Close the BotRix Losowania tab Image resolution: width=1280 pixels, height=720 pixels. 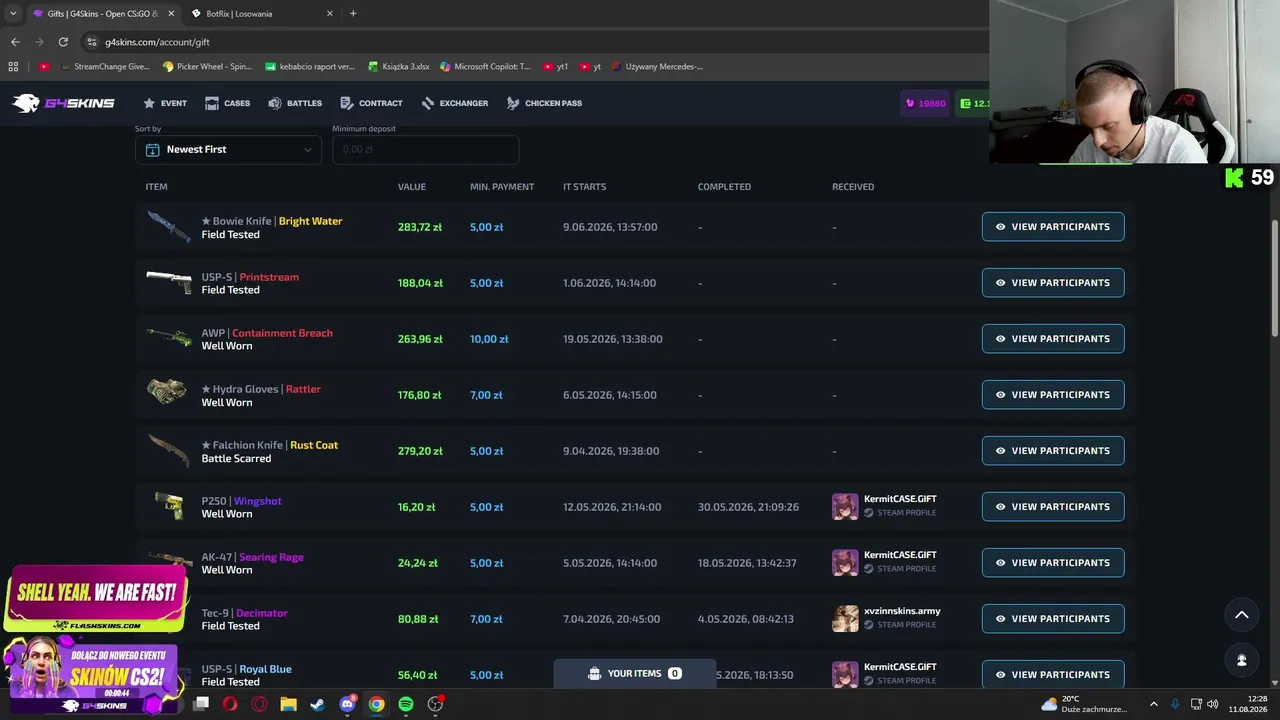[x=330, y=14]
